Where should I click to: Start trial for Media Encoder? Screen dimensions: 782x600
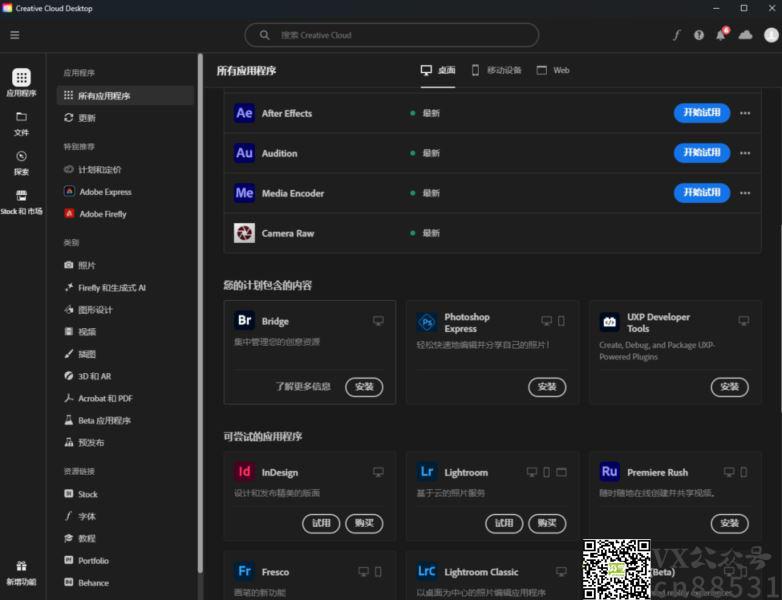(x=702, y=193)
